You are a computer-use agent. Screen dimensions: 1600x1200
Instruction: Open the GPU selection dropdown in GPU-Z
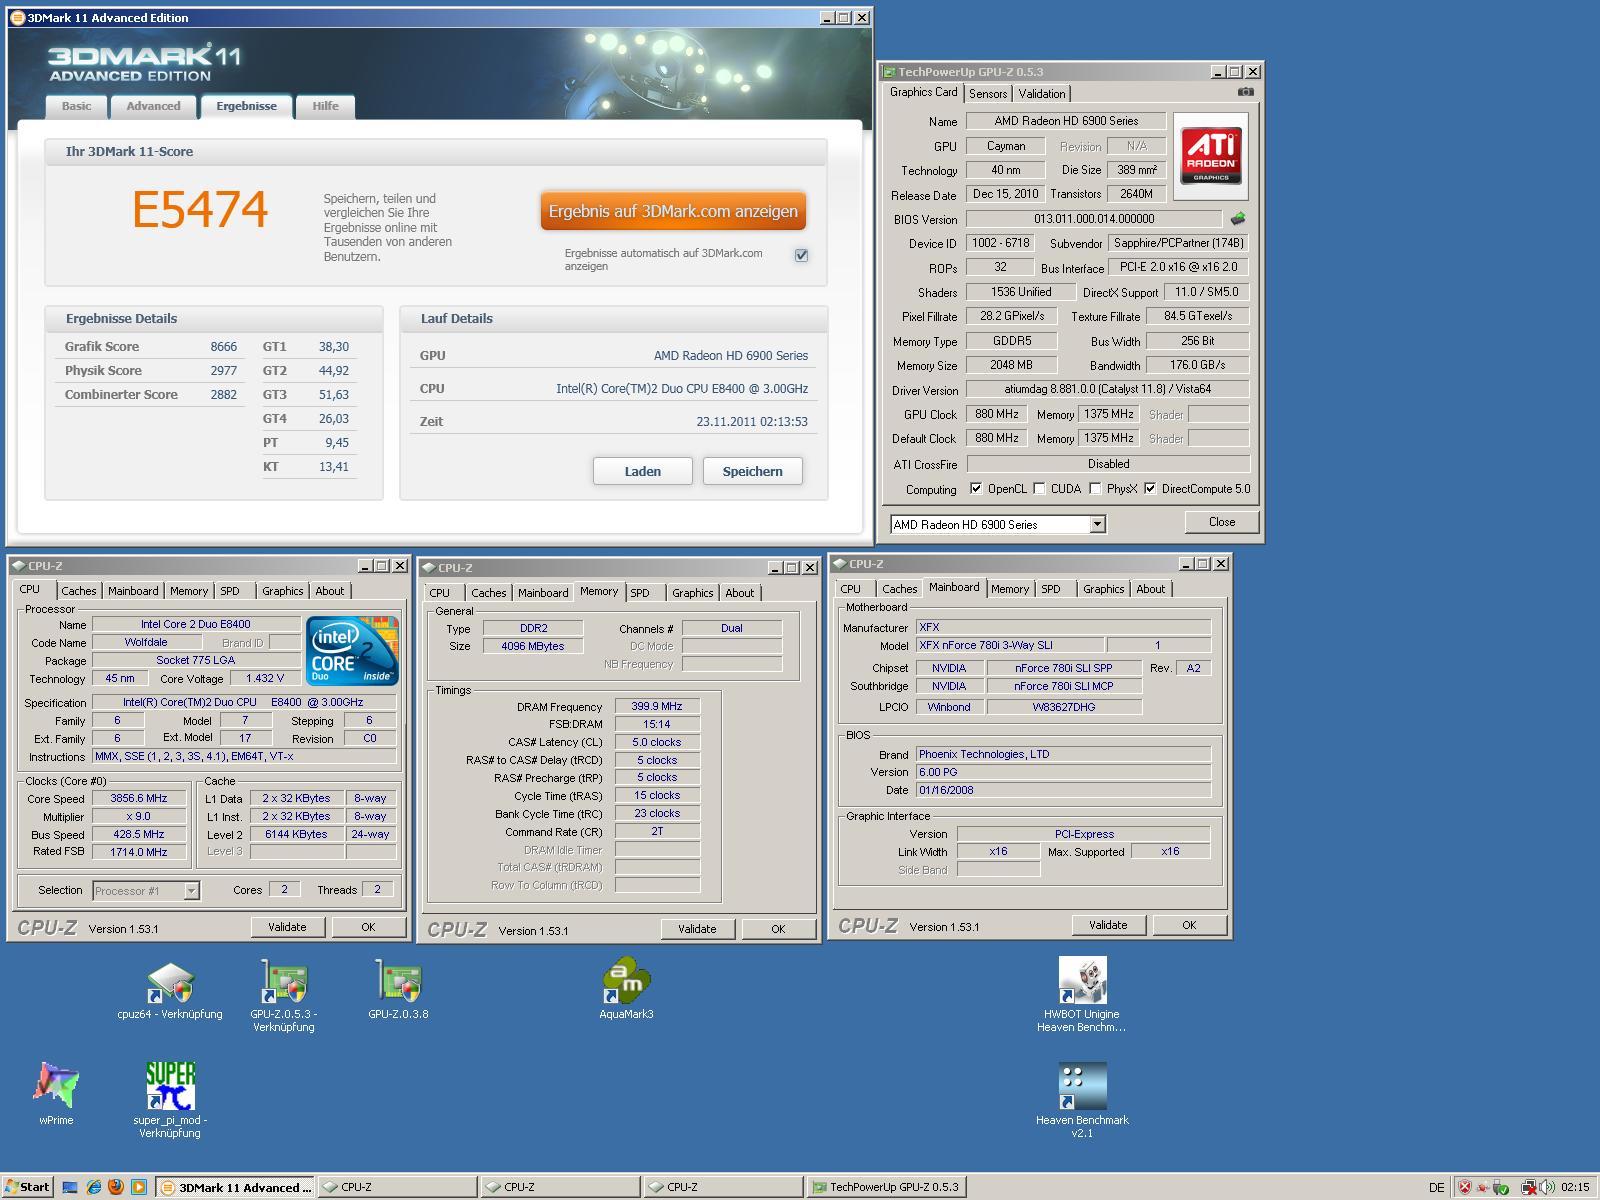(x=1097, y=524)
